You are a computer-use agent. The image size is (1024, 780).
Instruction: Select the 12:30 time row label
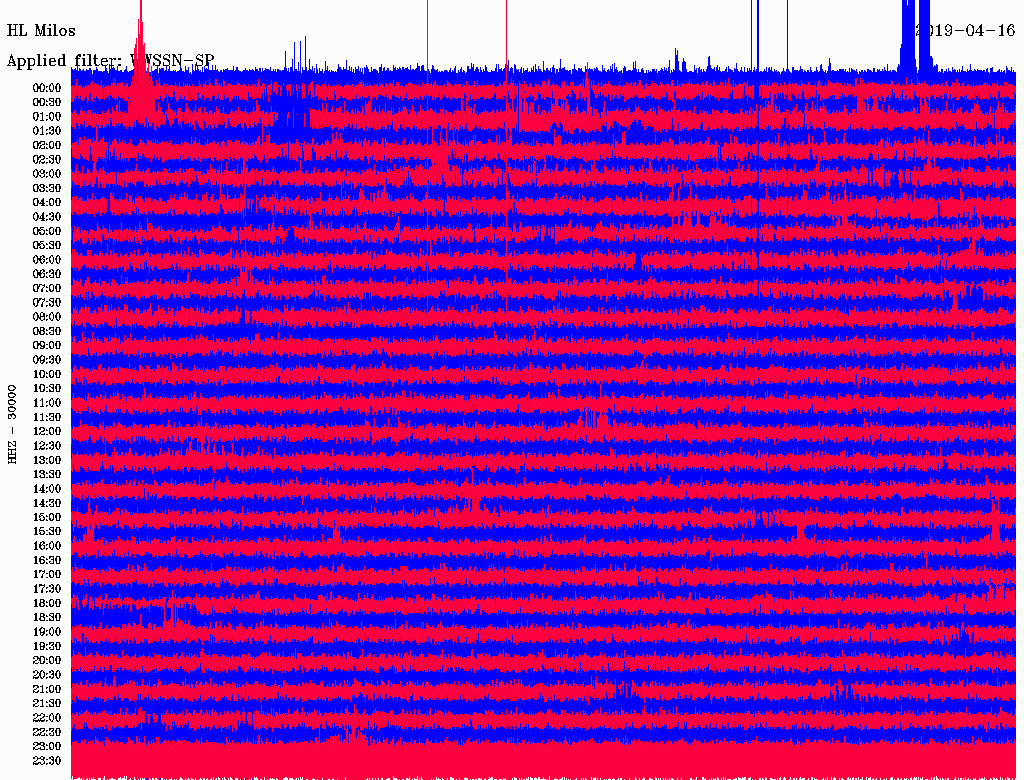(47, 446)
